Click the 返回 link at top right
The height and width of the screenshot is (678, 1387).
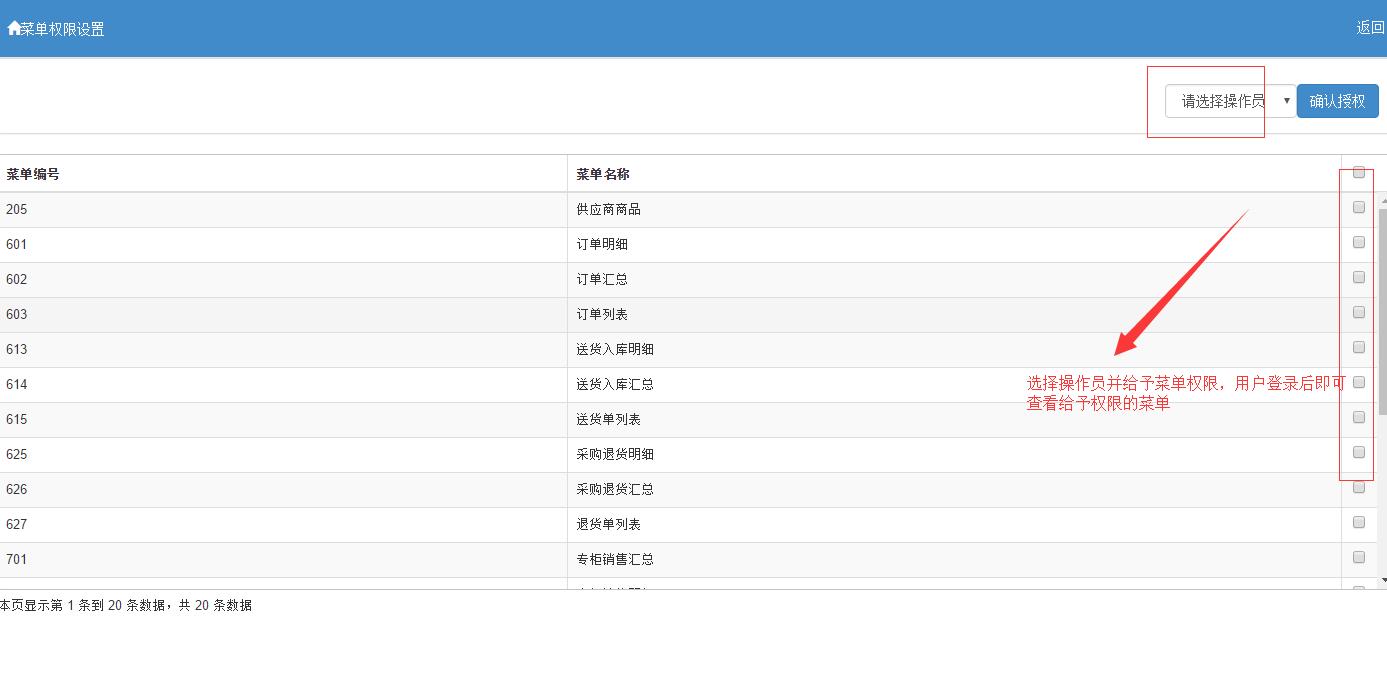pyautogui.click(x=1370, y=28)
